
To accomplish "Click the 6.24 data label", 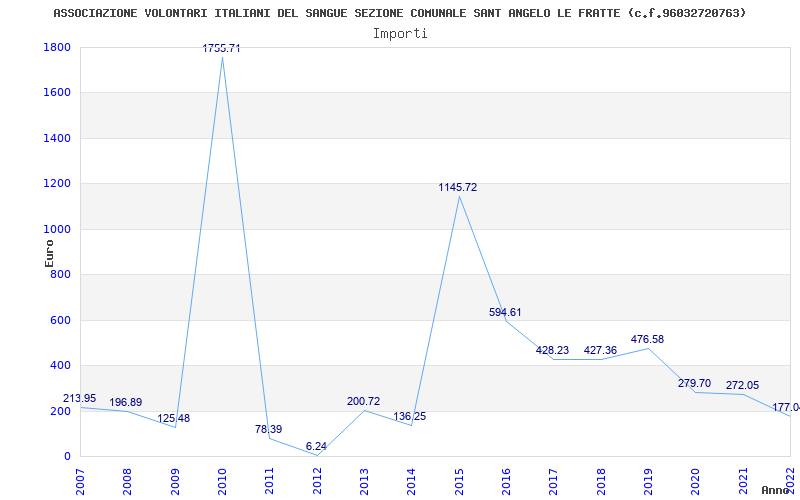I will [316, 446].
